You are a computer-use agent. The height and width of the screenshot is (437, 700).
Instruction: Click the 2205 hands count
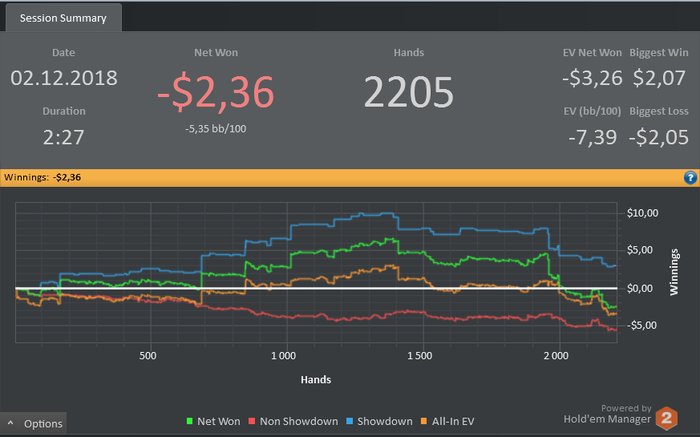408,92
